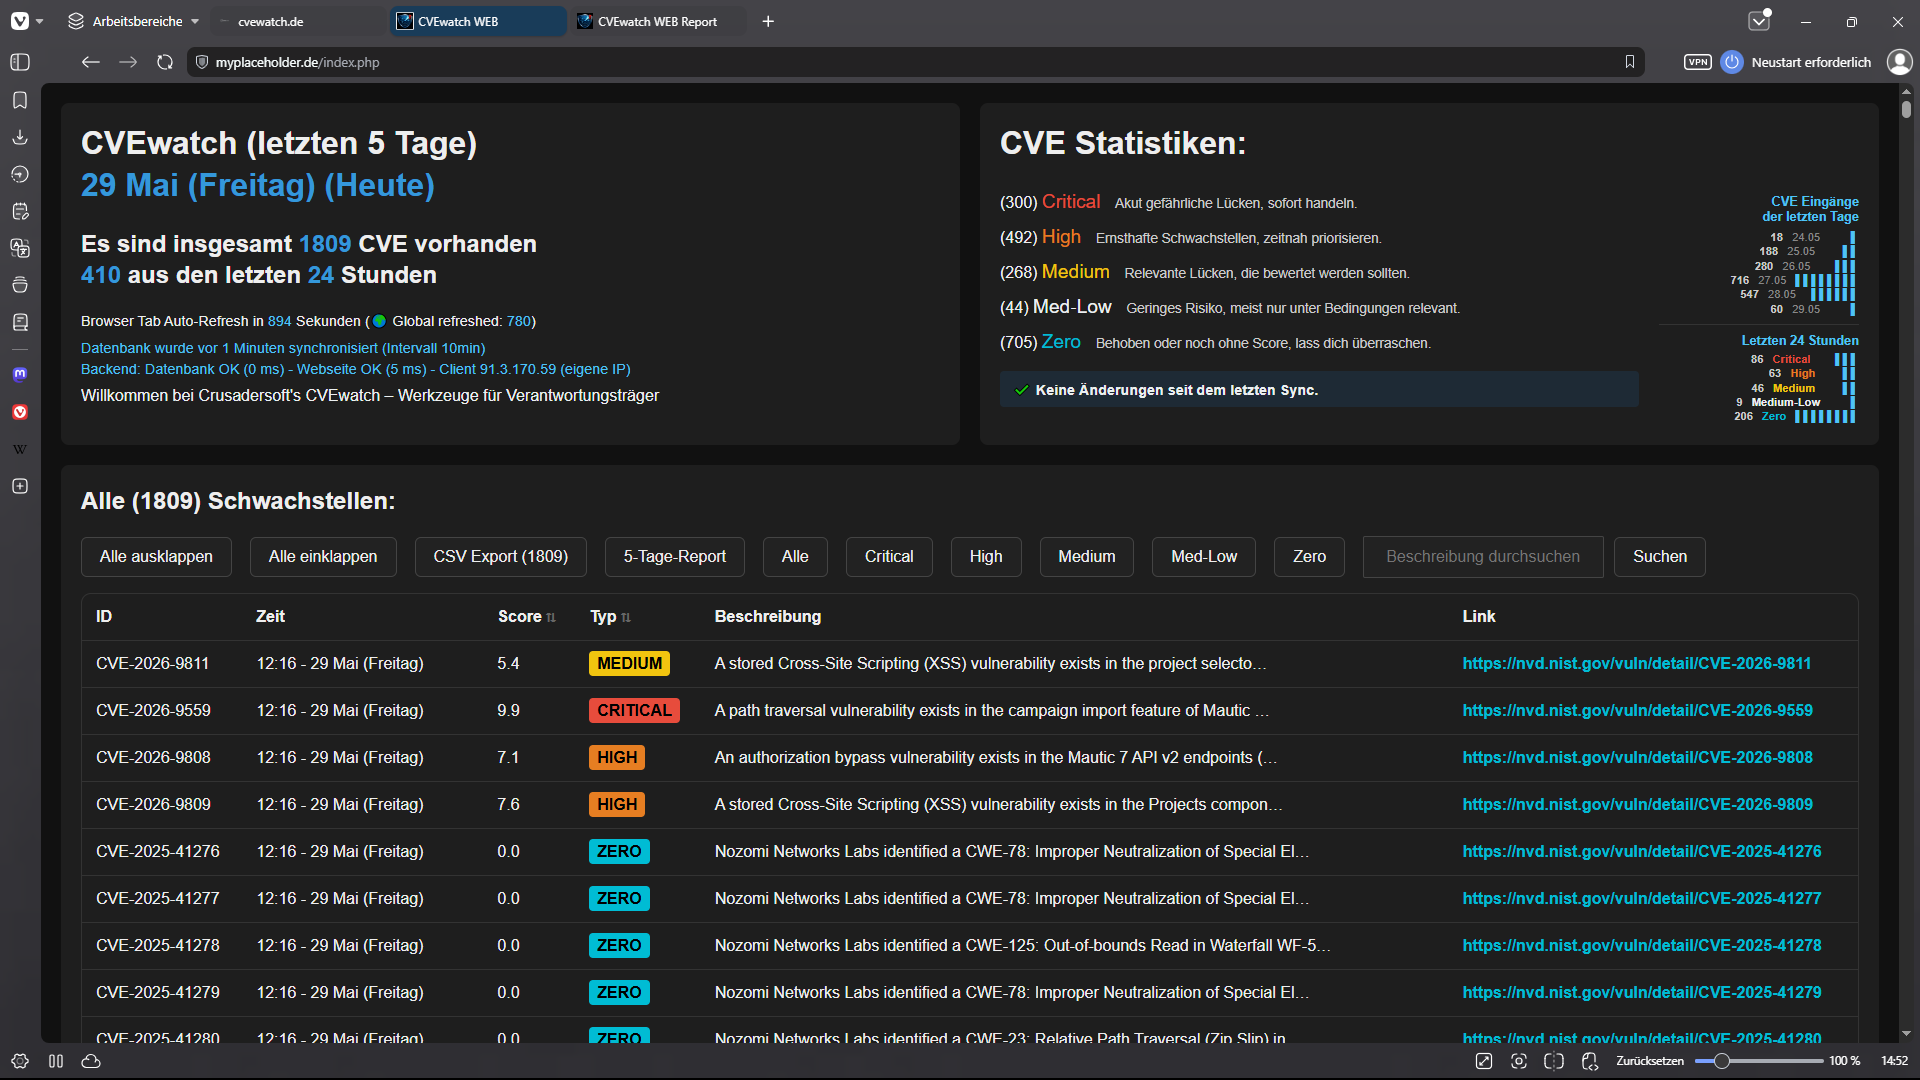Open the Sessions panel in sidebar

click(20, 285)
